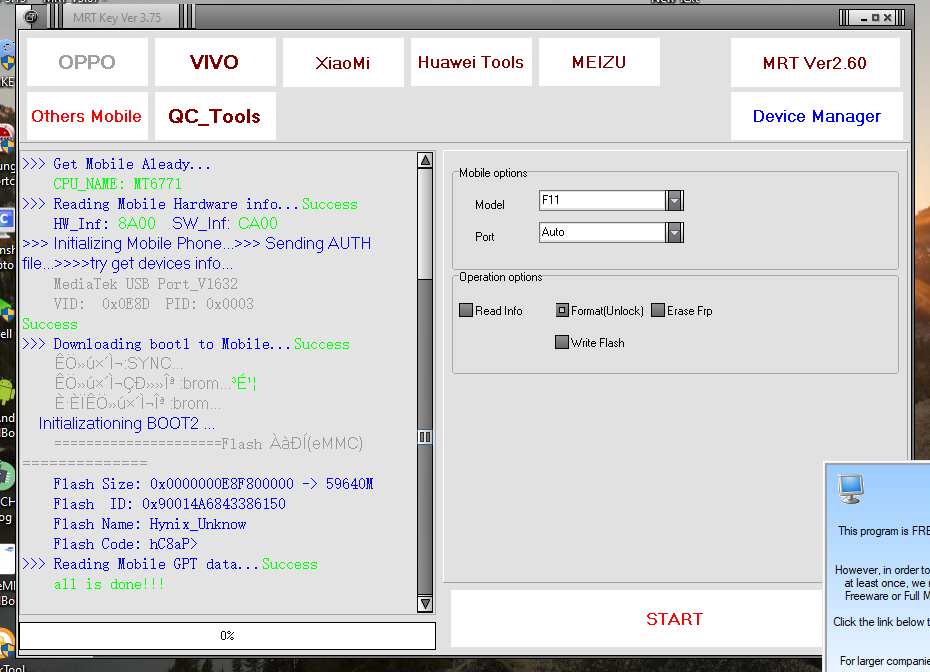Click the MRT Key title bar icon
The height and width of the screenshot is (672, 930).
click(31, 17)
